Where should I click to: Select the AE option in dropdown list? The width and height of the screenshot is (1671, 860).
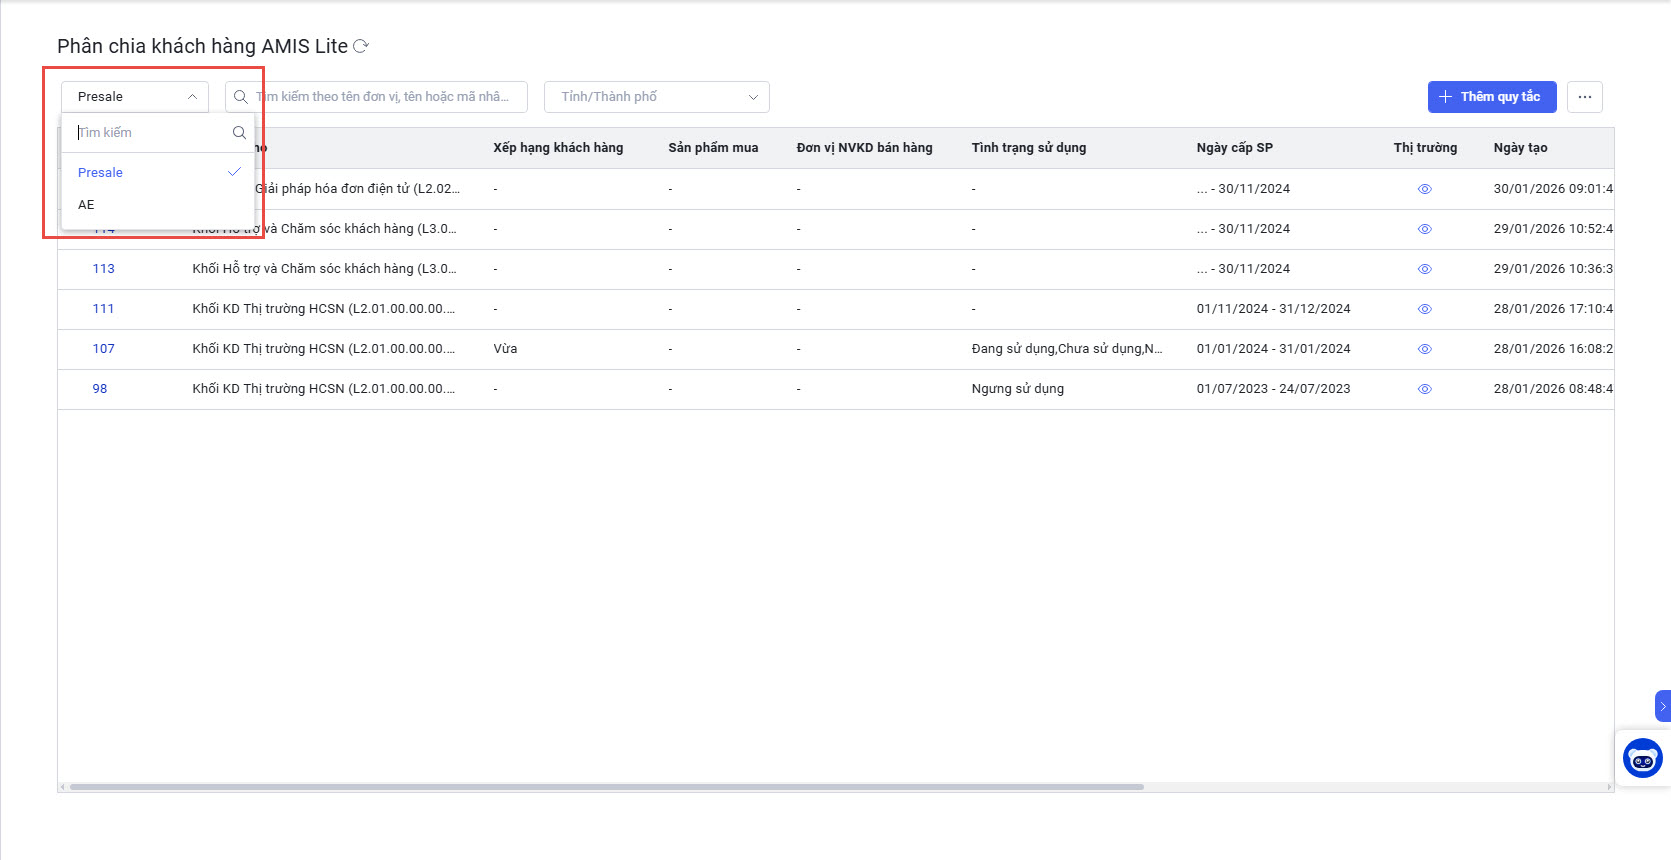click(87, 205)
